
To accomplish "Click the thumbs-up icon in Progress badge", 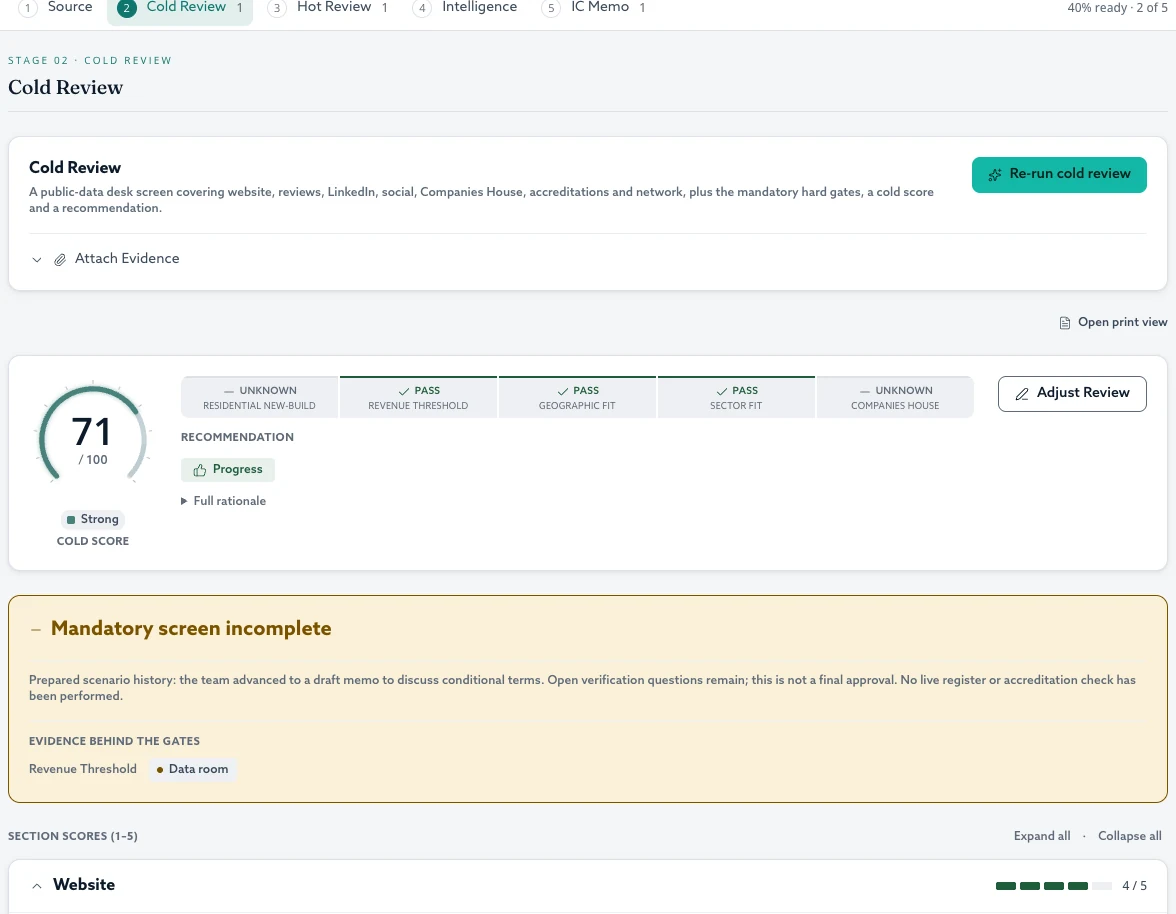I will 200,470.
